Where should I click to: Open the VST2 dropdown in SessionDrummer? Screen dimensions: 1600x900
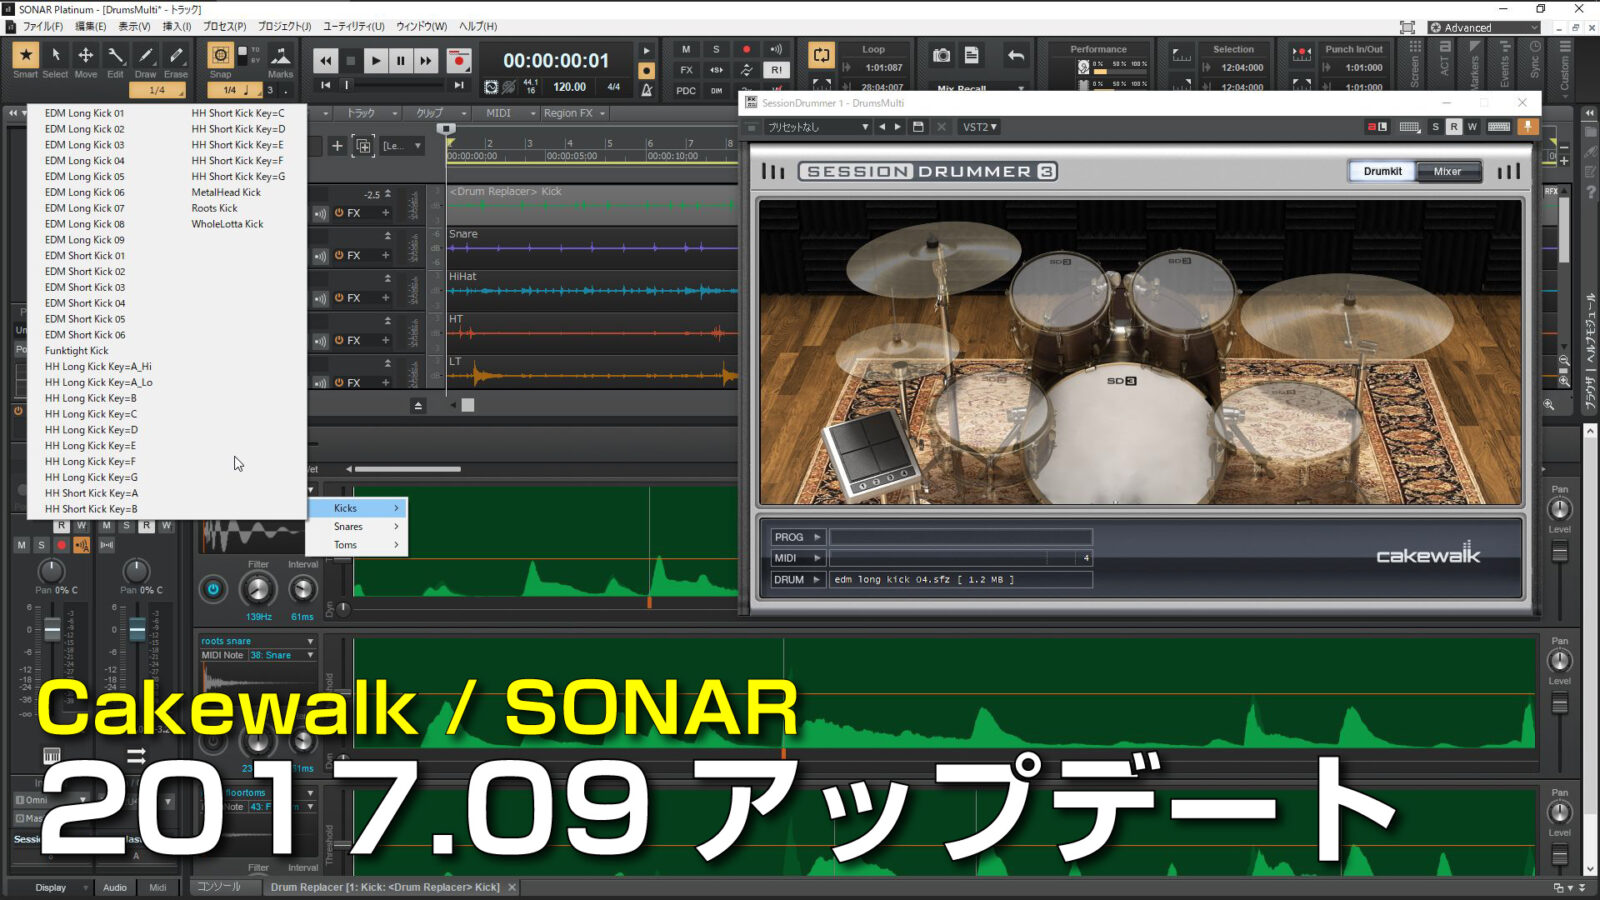pos(977,127)
